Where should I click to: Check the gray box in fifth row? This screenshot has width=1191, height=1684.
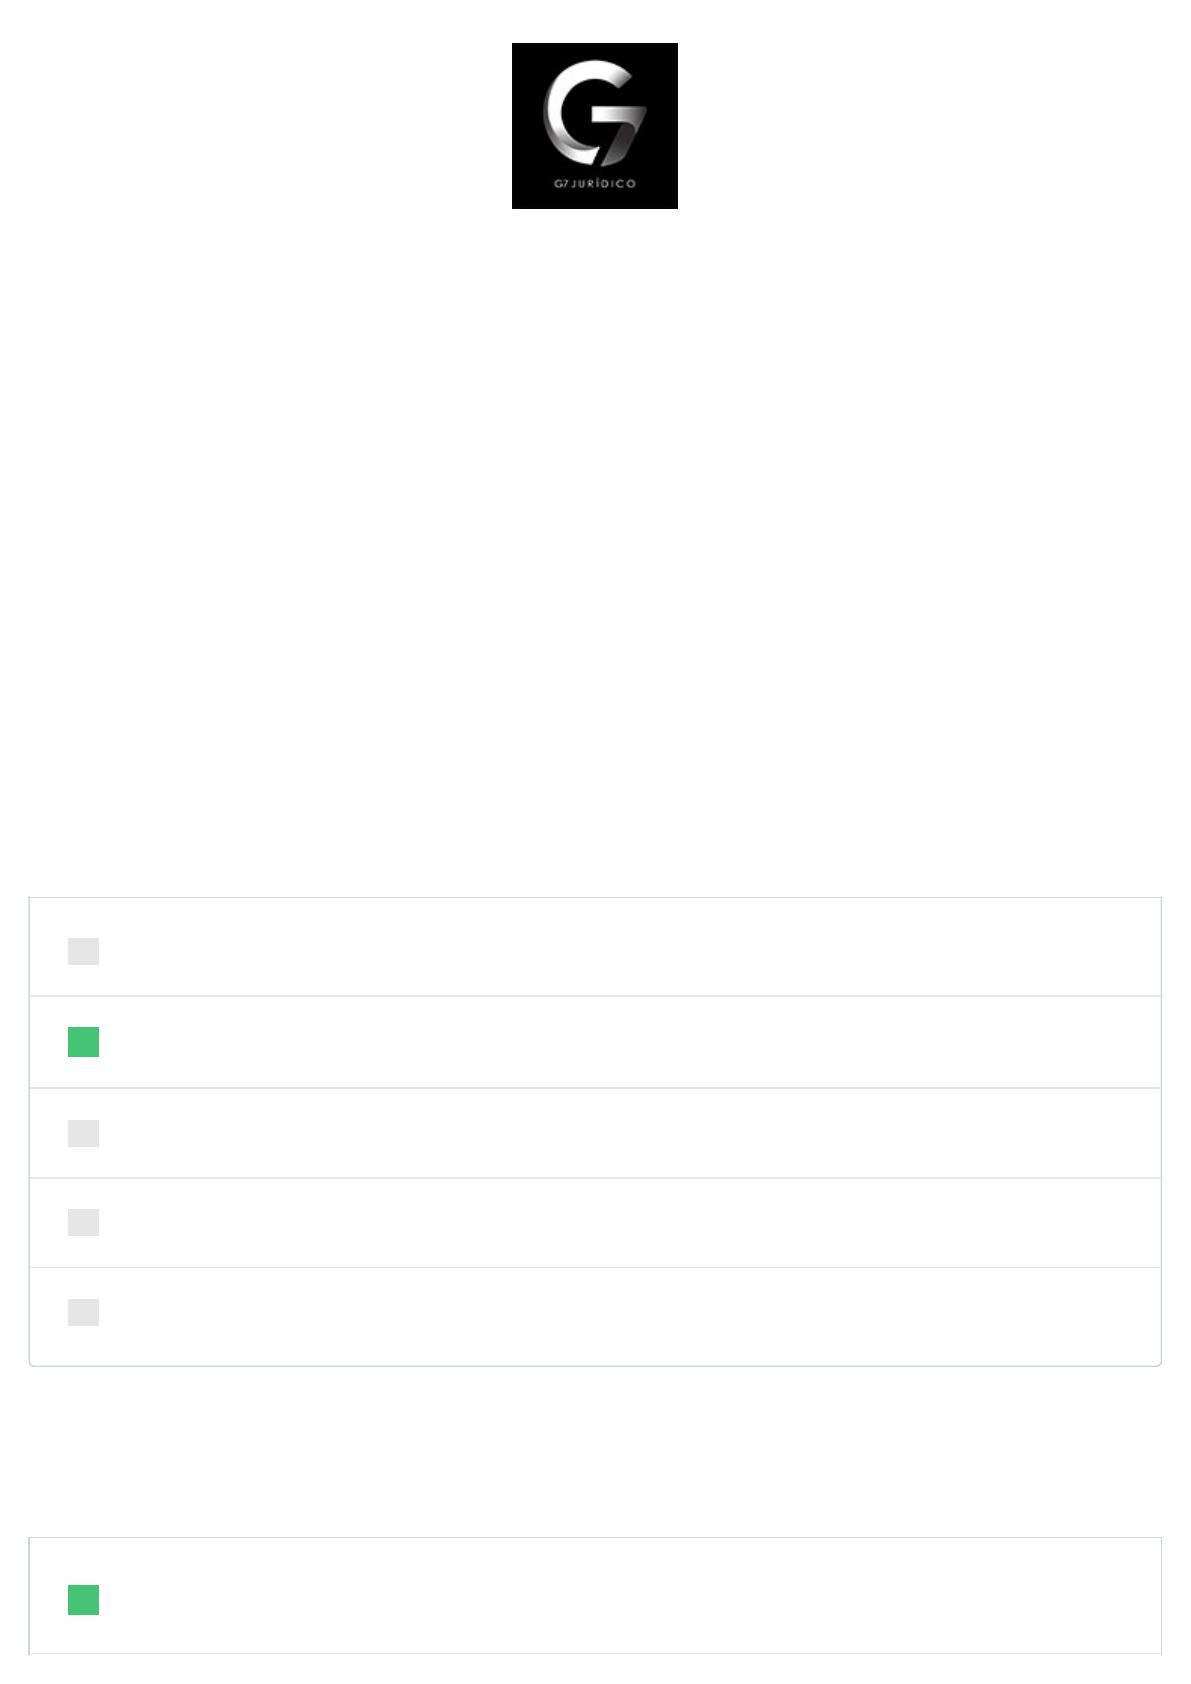83,1312
